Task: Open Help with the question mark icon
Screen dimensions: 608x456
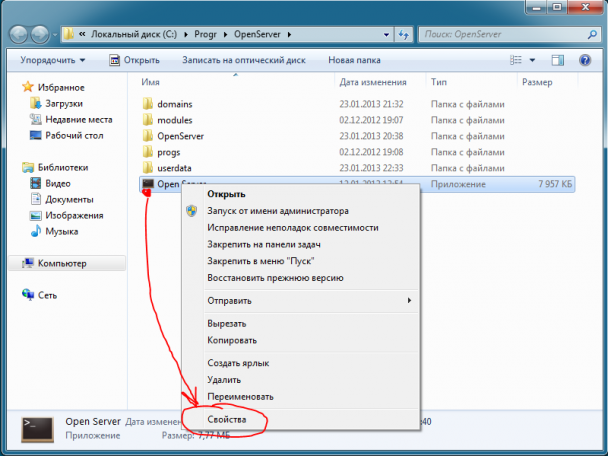Action: pos(585,60)
